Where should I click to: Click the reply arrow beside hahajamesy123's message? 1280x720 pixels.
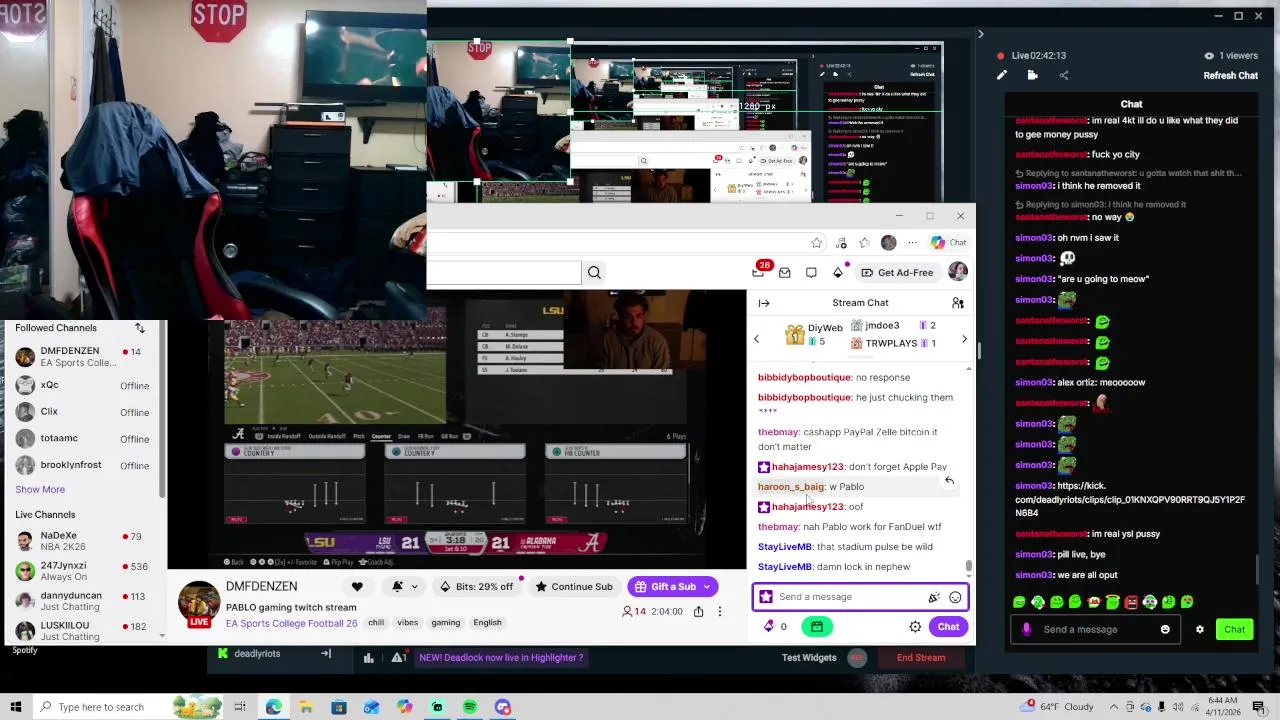click(x=949, y=481)
